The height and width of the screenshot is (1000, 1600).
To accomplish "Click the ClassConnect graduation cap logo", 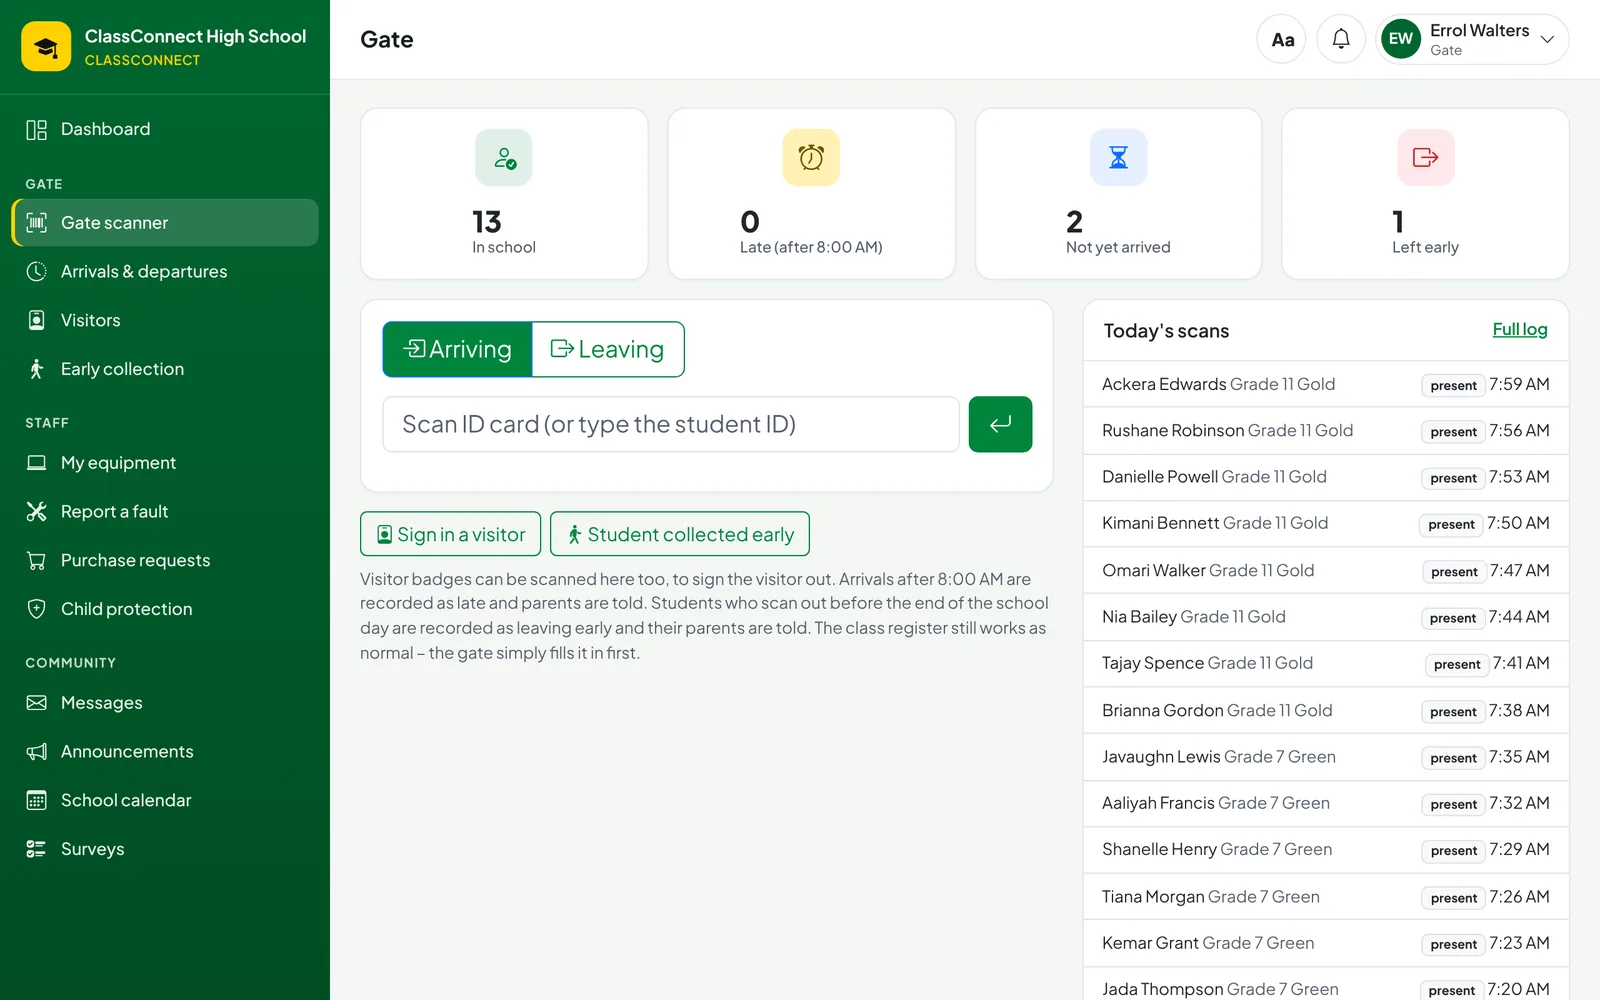I will 46,46.
